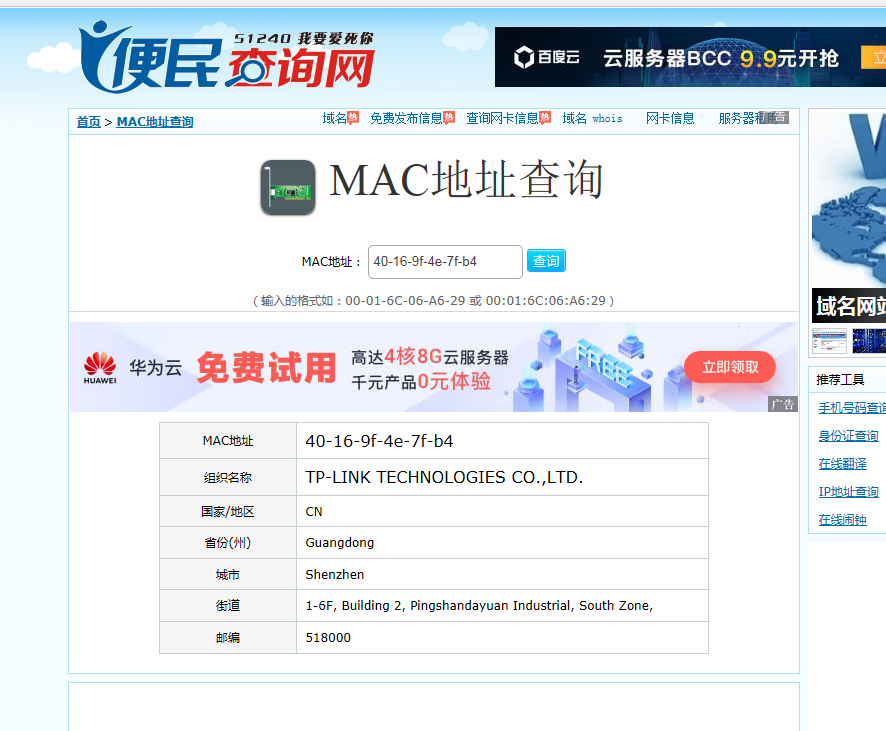
Task: Open the 首页 breadcrumb link
Action: click(89, 121)
